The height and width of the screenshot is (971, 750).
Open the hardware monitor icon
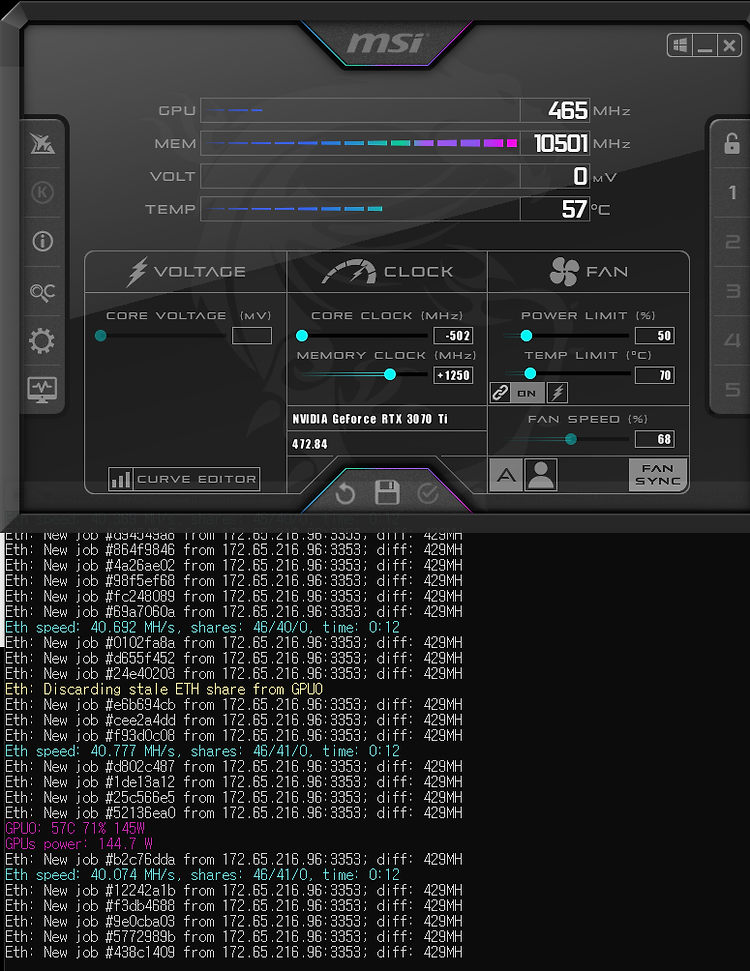point(42,390)
